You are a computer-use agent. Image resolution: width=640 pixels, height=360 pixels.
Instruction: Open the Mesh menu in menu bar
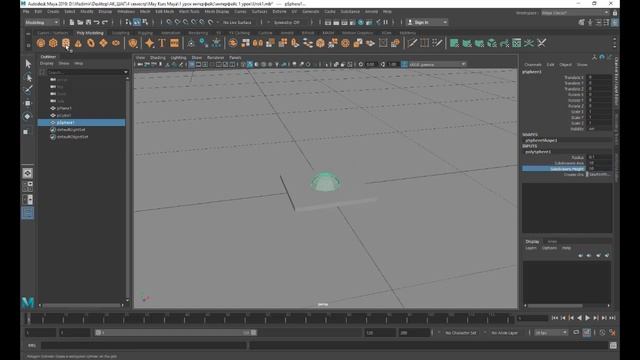145,12
